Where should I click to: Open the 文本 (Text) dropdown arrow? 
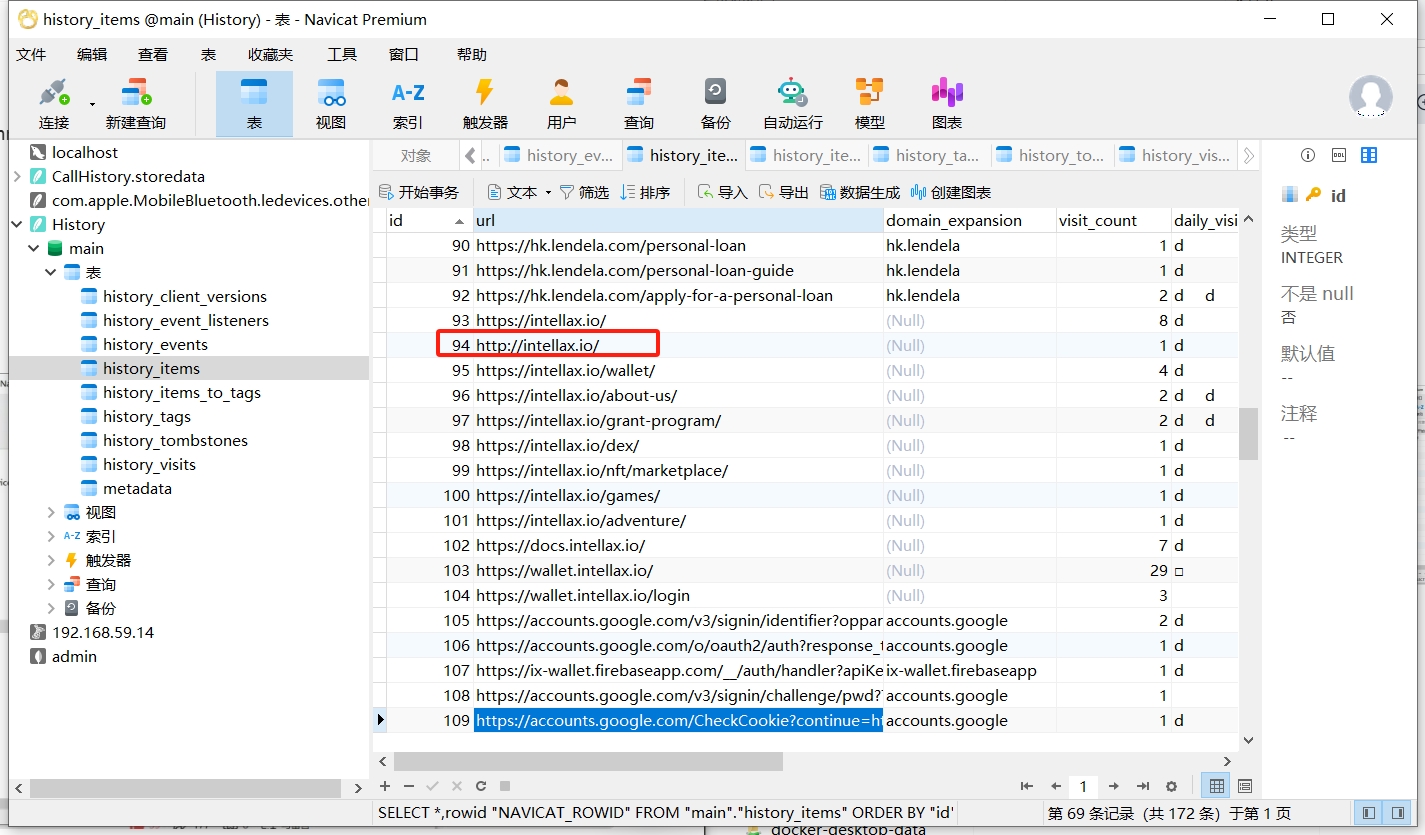(x=549, y=193)
